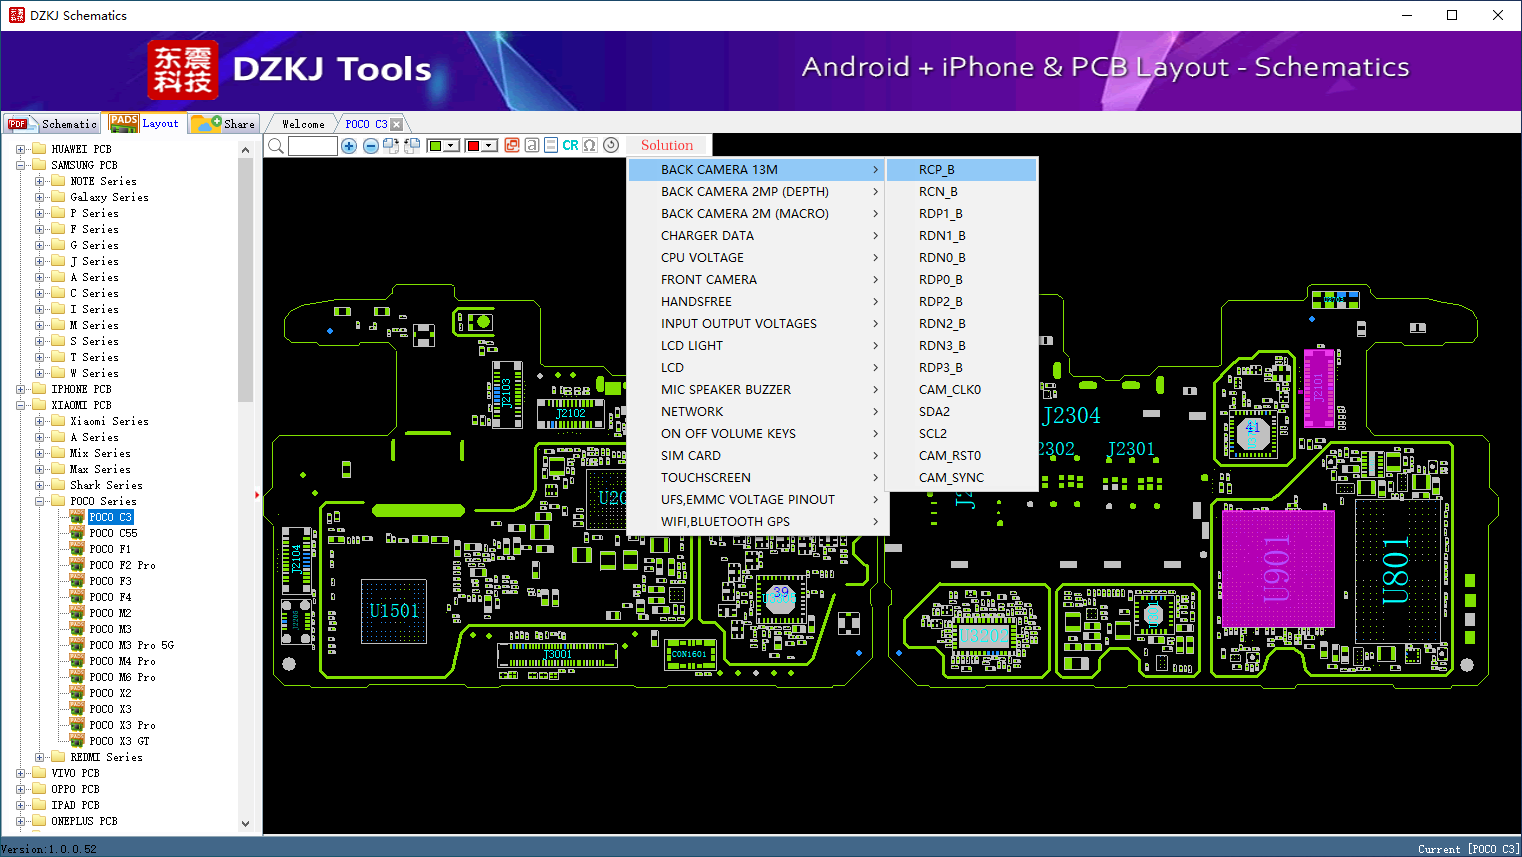Expand the IPHONE PCB tree node
The height and width of the screenshot is (857, 1522).
[x=20, y=389]
